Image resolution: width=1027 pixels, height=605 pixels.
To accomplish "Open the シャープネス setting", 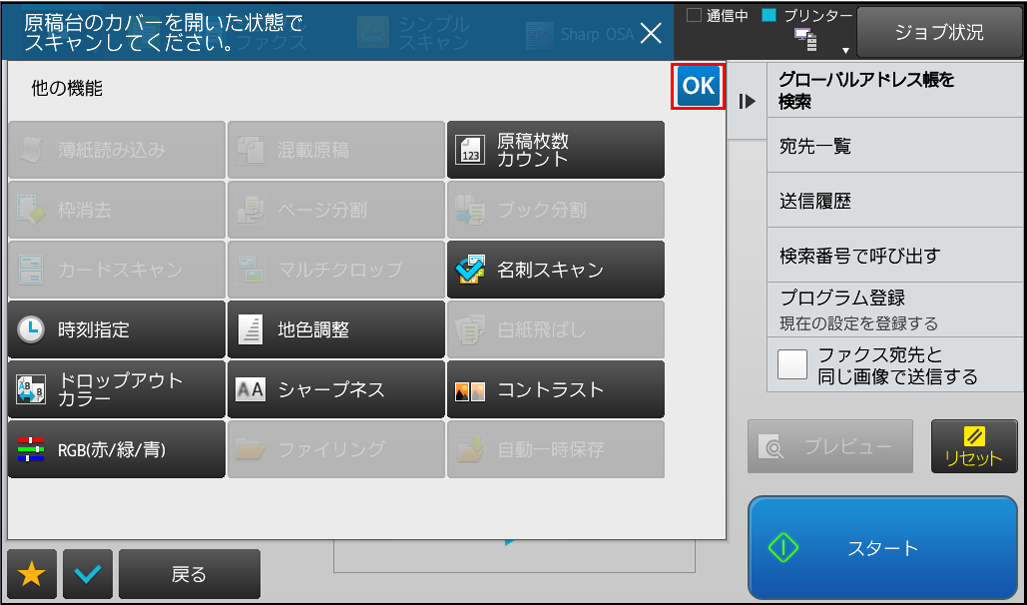I will 336,390.
